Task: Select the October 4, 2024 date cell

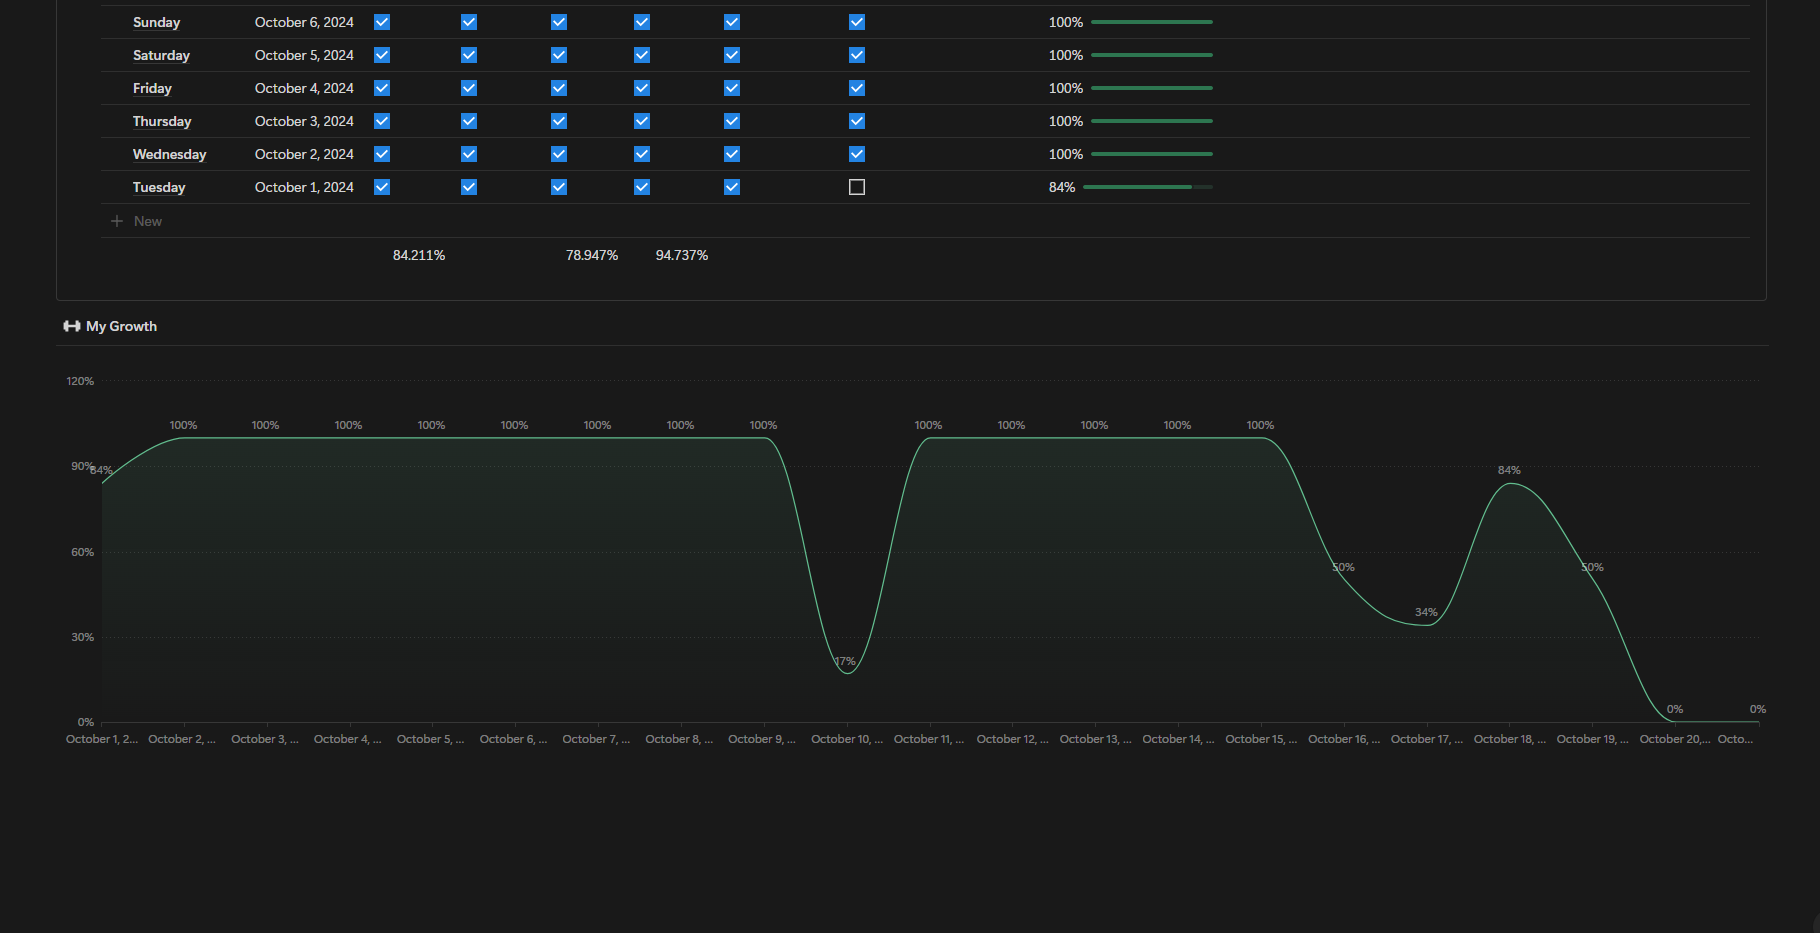Action: click(x=304, y=88)
